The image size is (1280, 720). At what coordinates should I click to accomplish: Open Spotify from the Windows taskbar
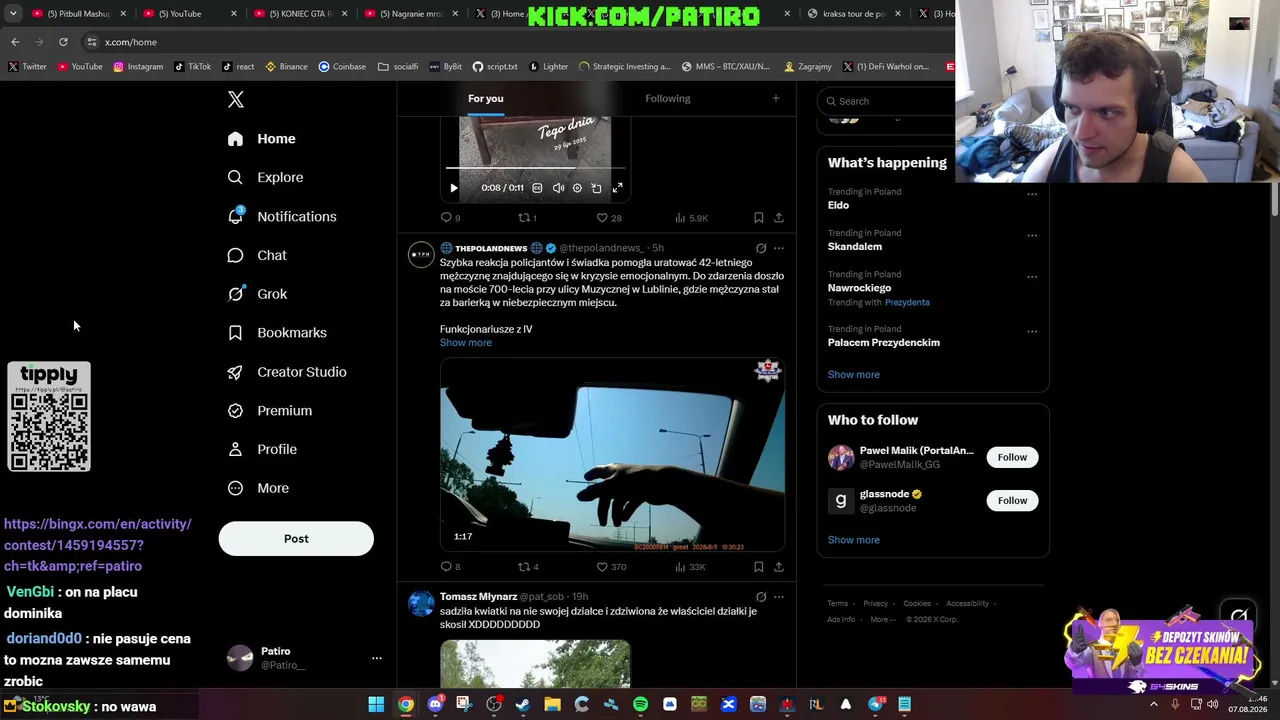pos(641,704)
